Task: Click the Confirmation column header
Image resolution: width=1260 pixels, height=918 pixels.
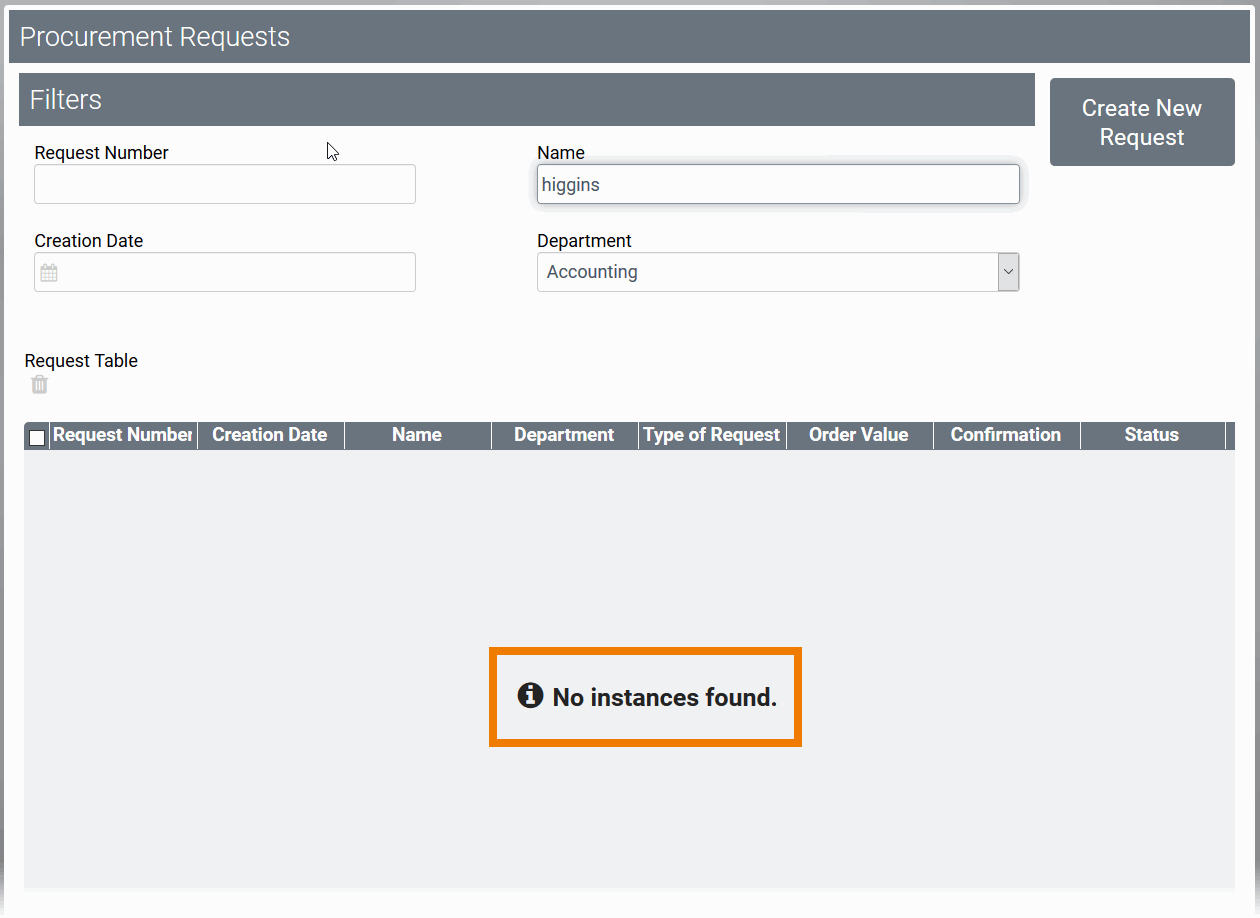Action: [x=1005, y=435]
